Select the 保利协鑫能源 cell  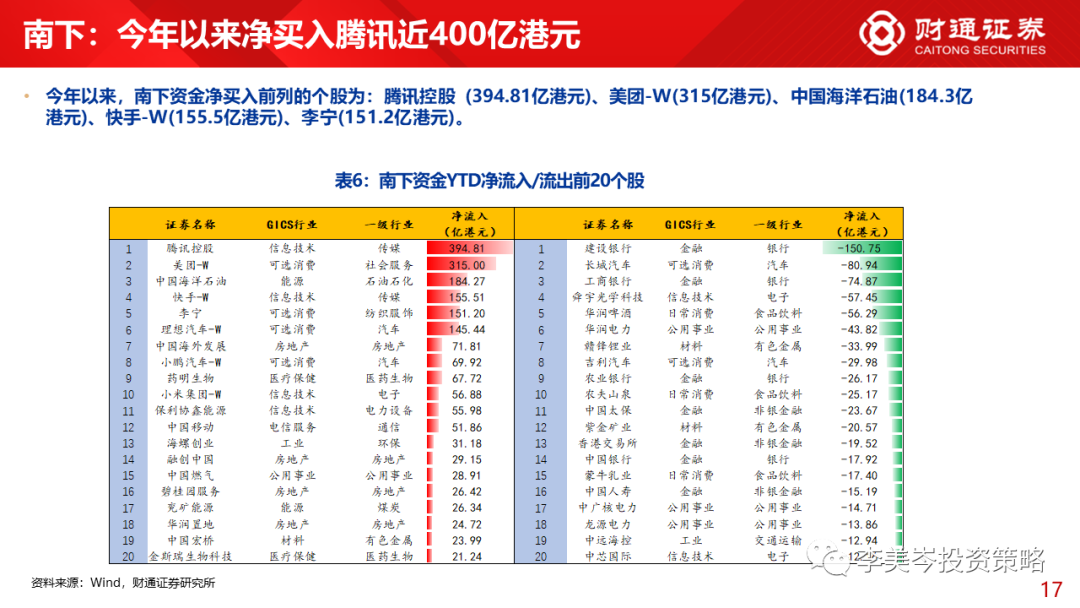coord(190,410)
